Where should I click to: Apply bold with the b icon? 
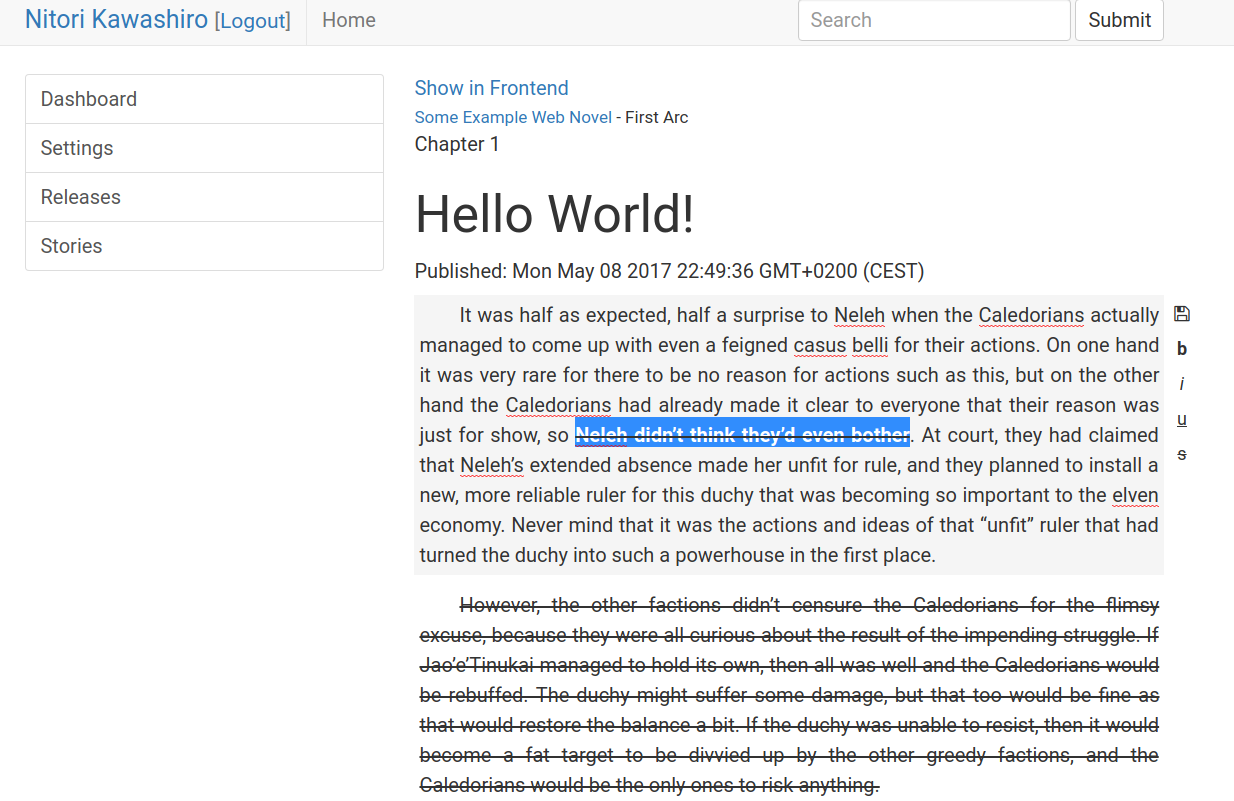point(1181,349)
